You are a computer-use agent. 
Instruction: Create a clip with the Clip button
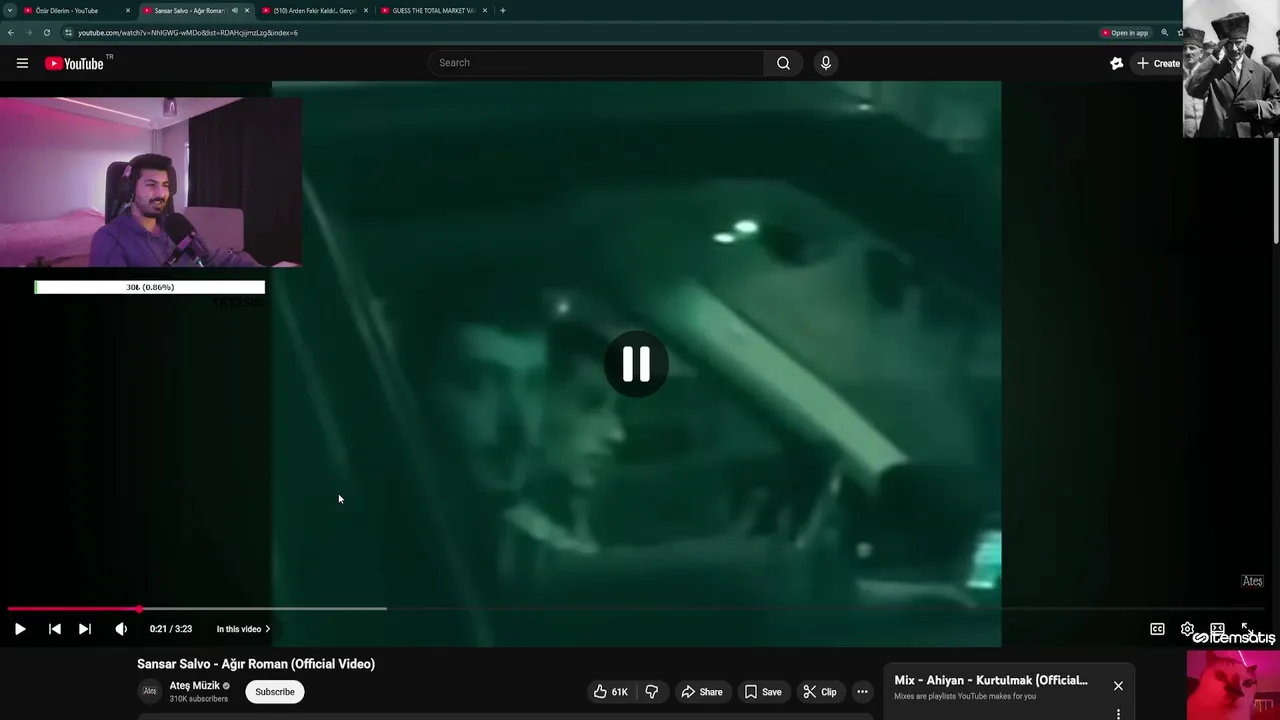(819, 692)
